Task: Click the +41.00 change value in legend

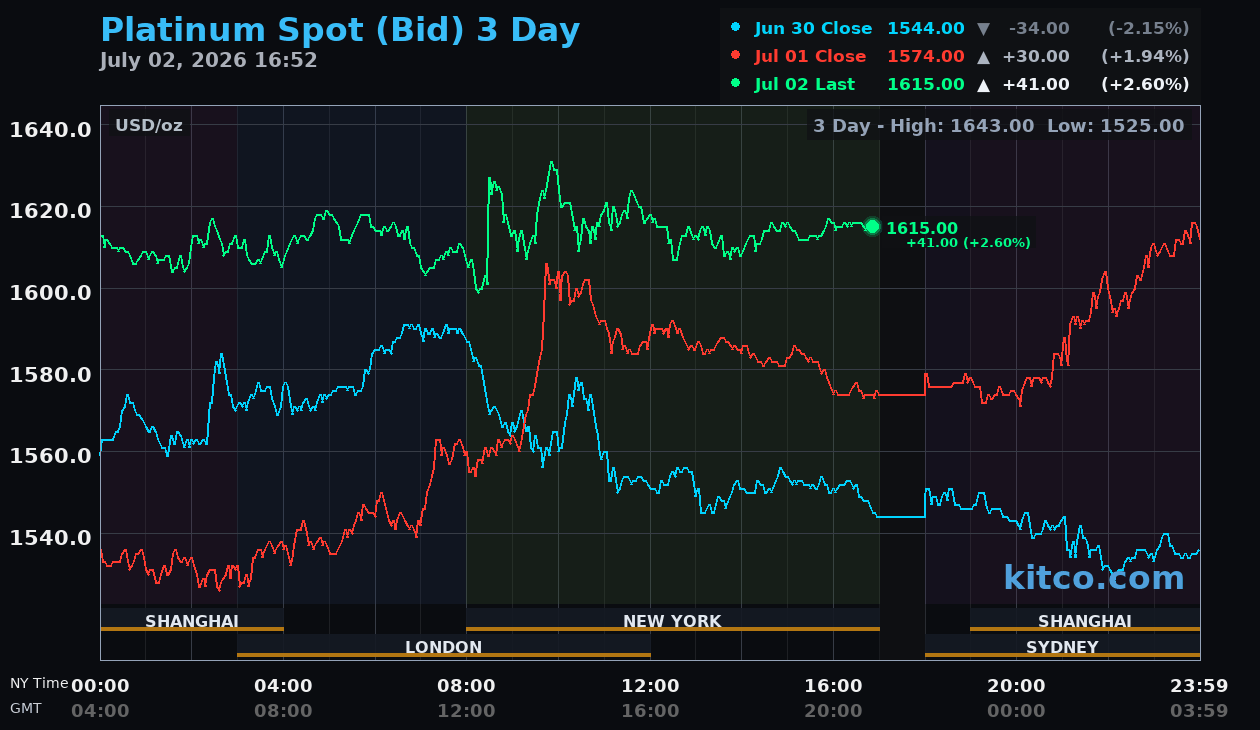Action: pyautogui.click(x=1036, y=85)
